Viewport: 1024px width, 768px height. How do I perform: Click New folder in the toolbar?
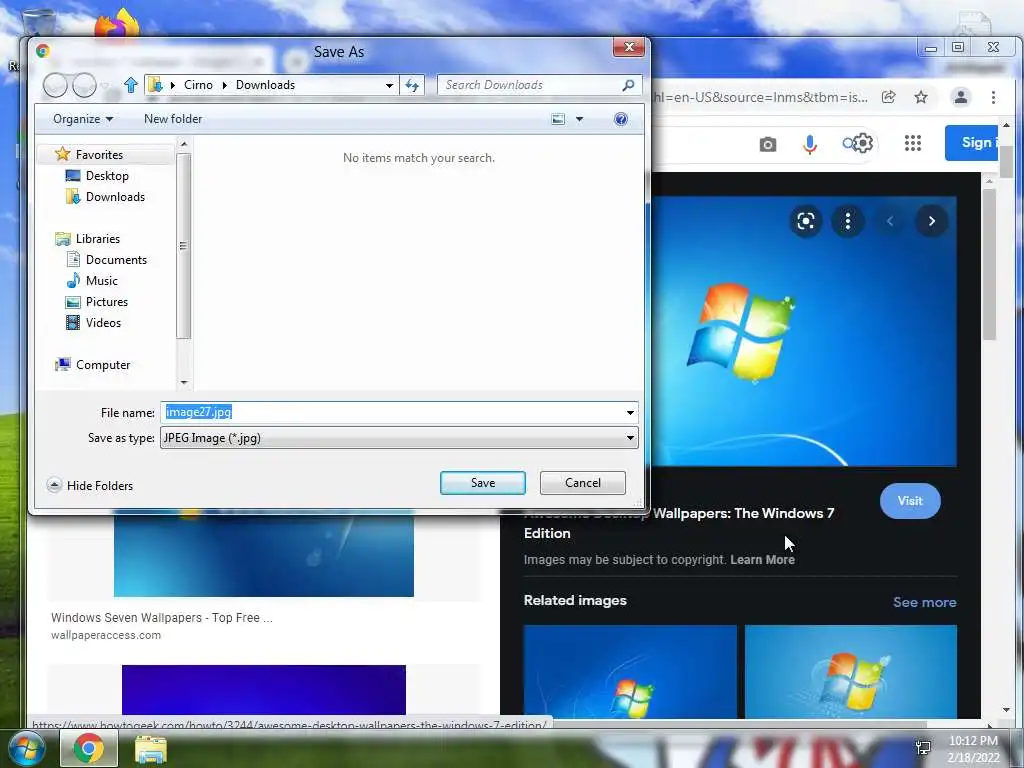click(173, 119)
